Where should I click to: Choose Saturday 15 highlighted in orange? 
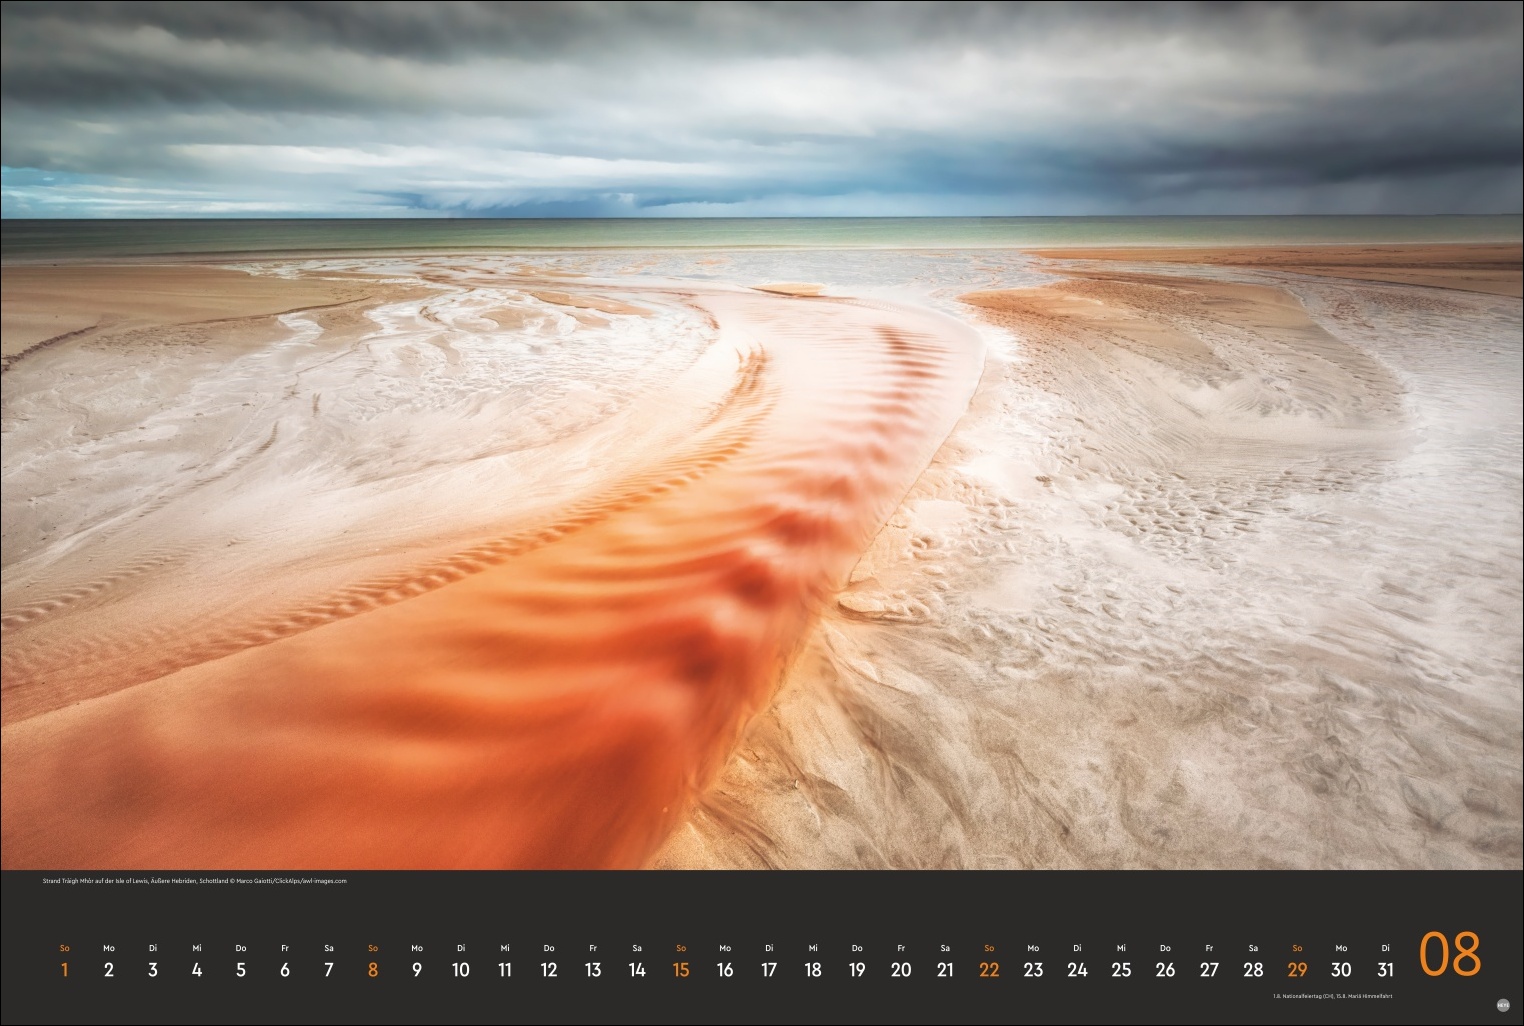pos(681,969)
